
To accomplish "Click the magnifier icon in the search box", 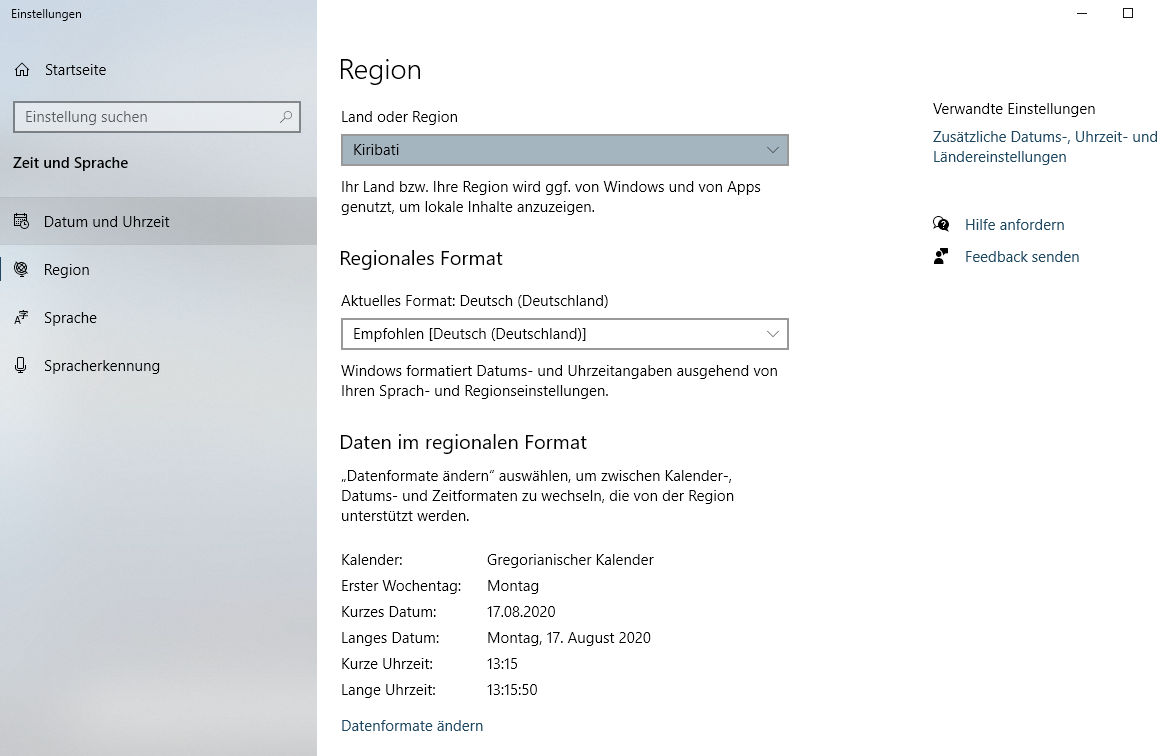I will (286, 117).
